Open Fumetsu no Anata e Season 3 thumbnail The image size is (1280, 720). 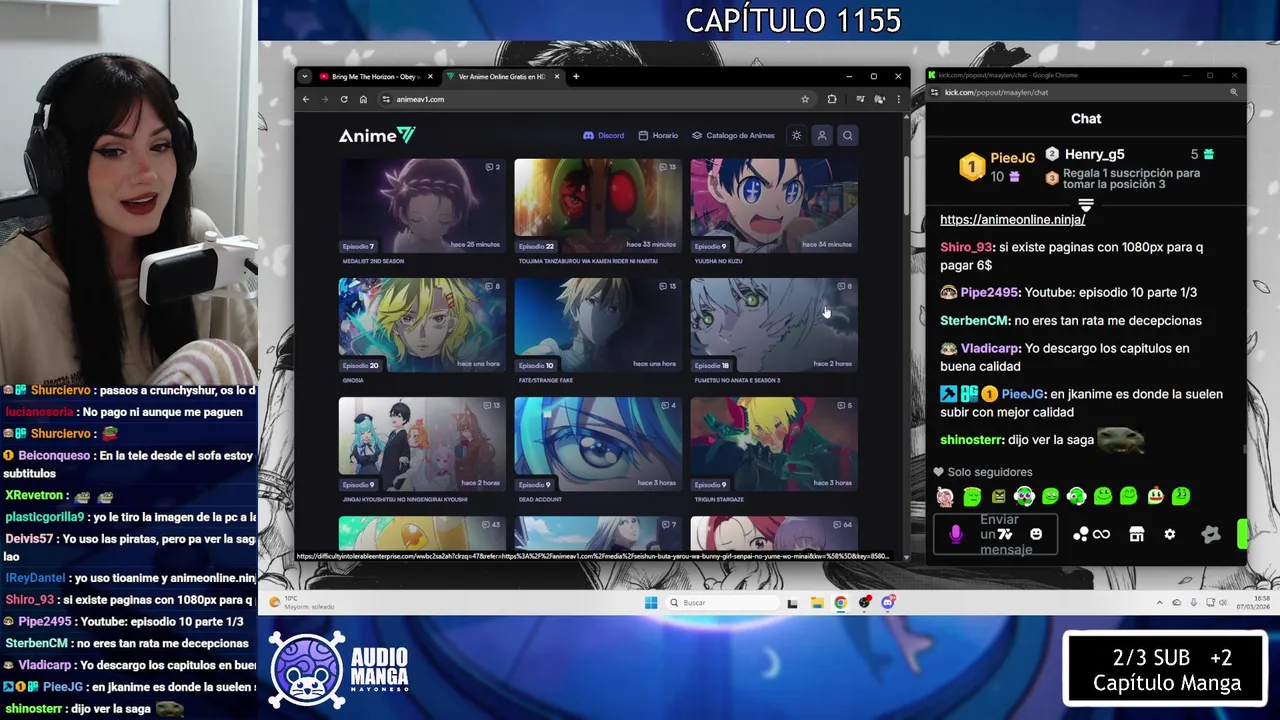click(x=773, y=325)
